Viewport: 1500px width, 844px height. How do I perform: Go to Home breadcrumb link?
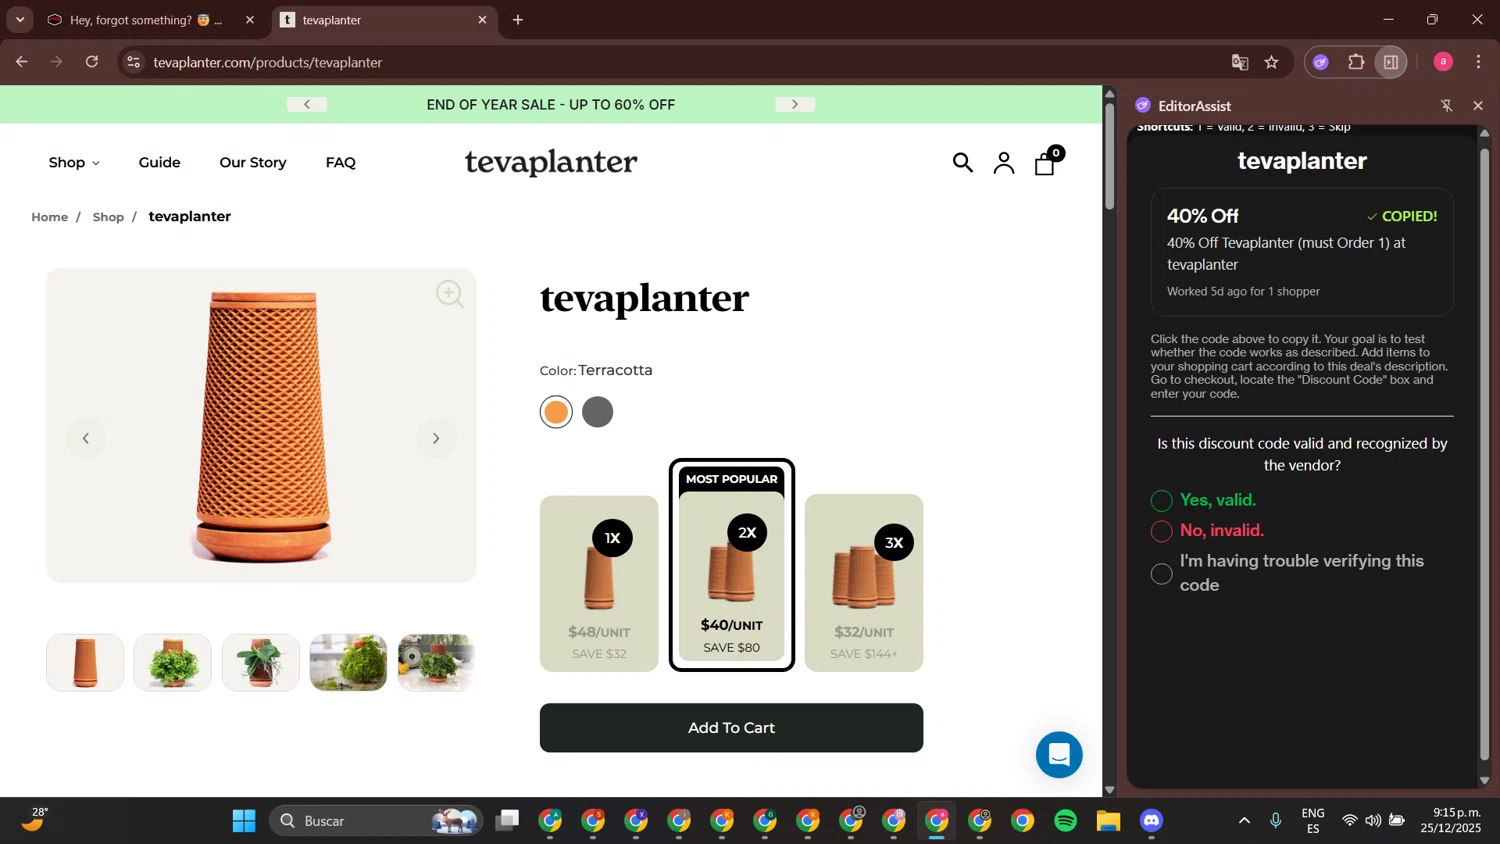[49, 217]
